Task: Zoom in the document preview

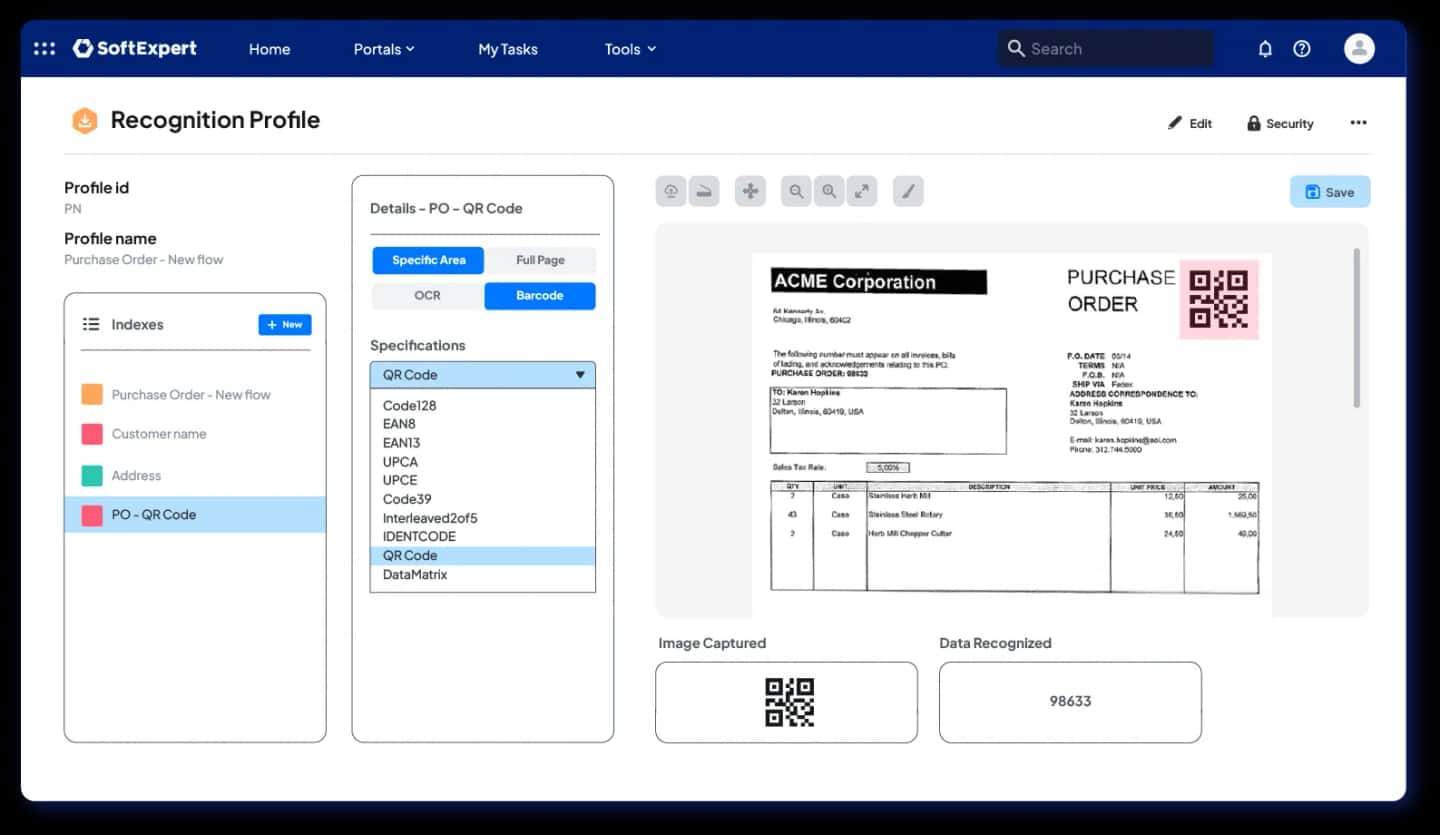Action: pyautogui.click(x=829, y=191)
